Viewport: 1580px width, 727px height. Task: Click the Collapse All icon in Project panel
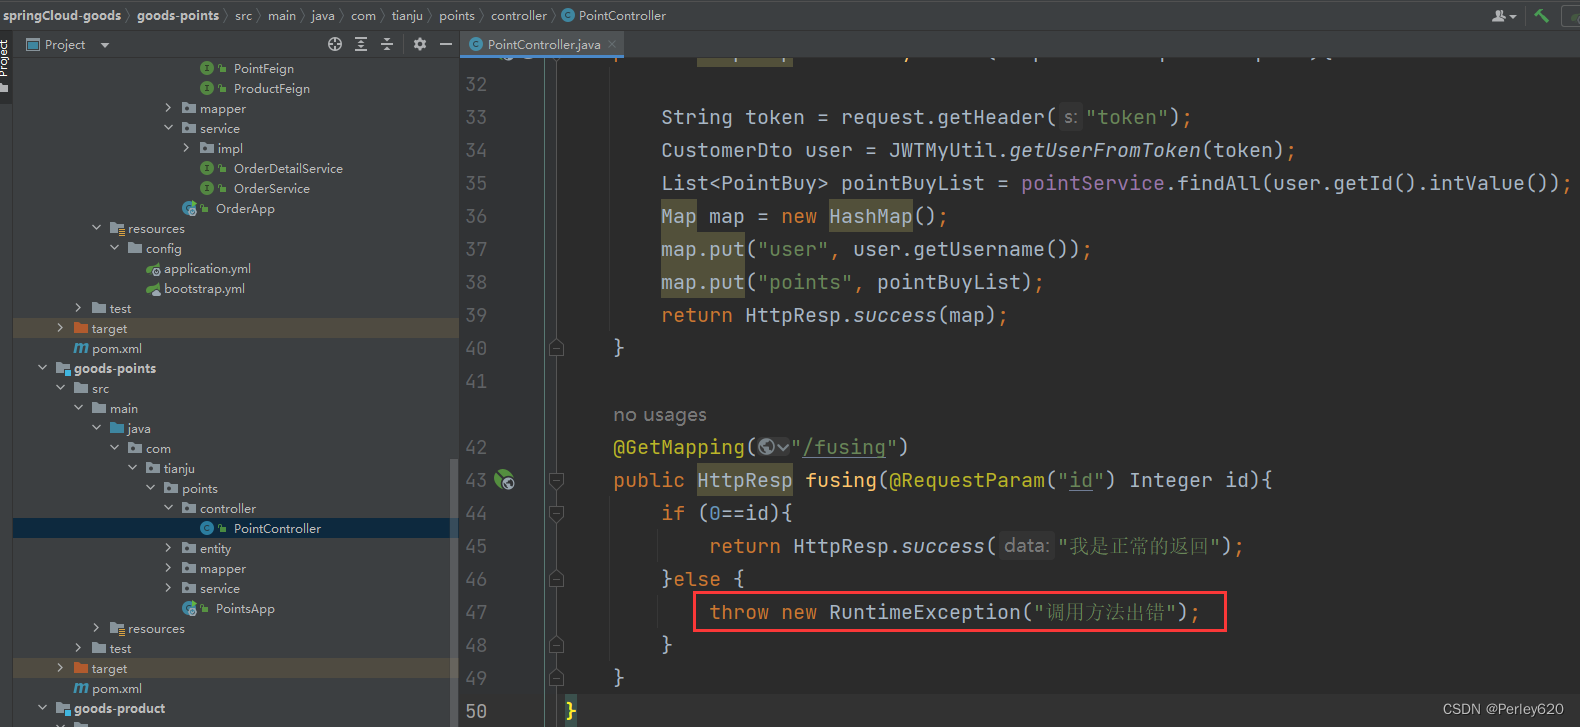(x=387, y=44)
